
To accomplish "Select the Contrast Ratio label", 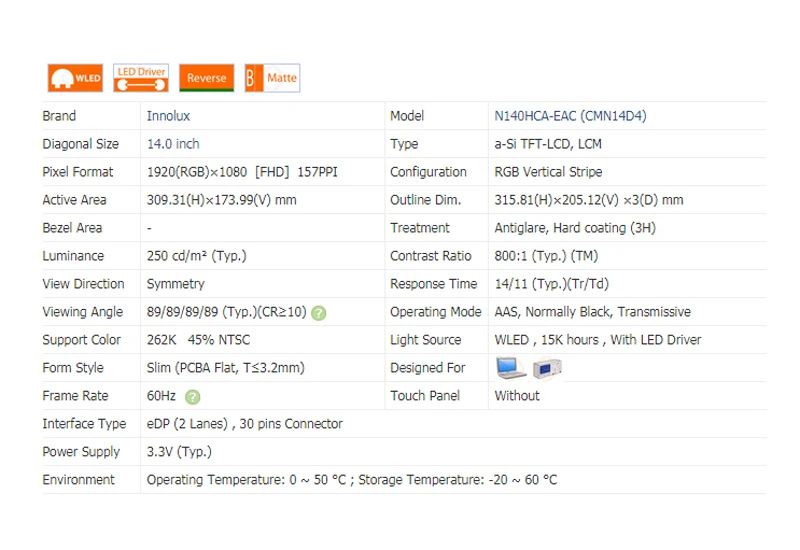I will pyautogui.click(x=431, y=256).
